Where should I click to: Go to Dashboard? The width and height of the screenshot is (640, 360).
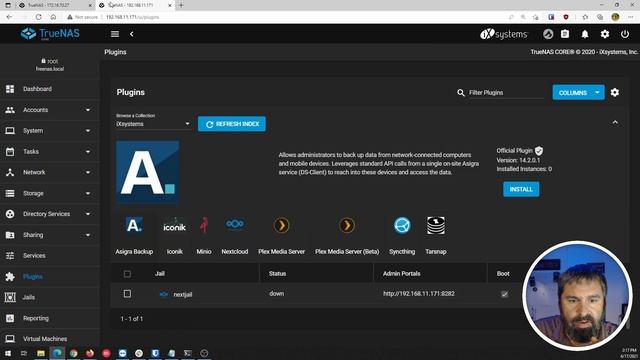(50, 89)
